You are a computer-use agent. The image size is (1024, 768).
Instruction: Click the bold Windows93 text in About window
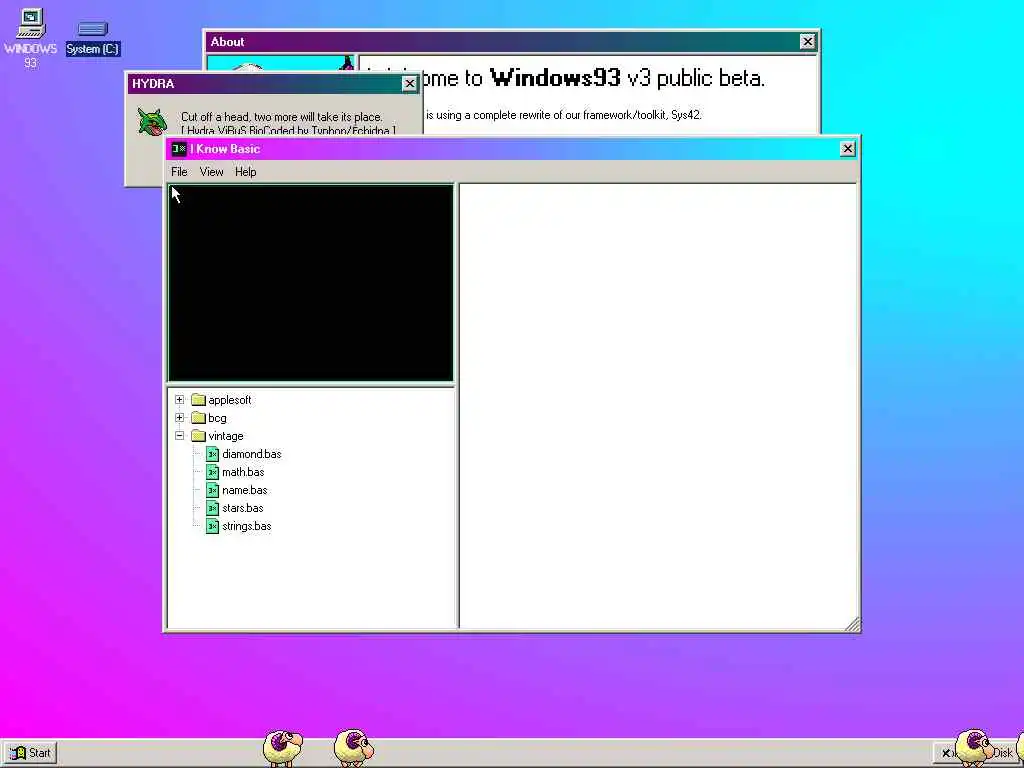pyautogui.click(x=555, y=78)
